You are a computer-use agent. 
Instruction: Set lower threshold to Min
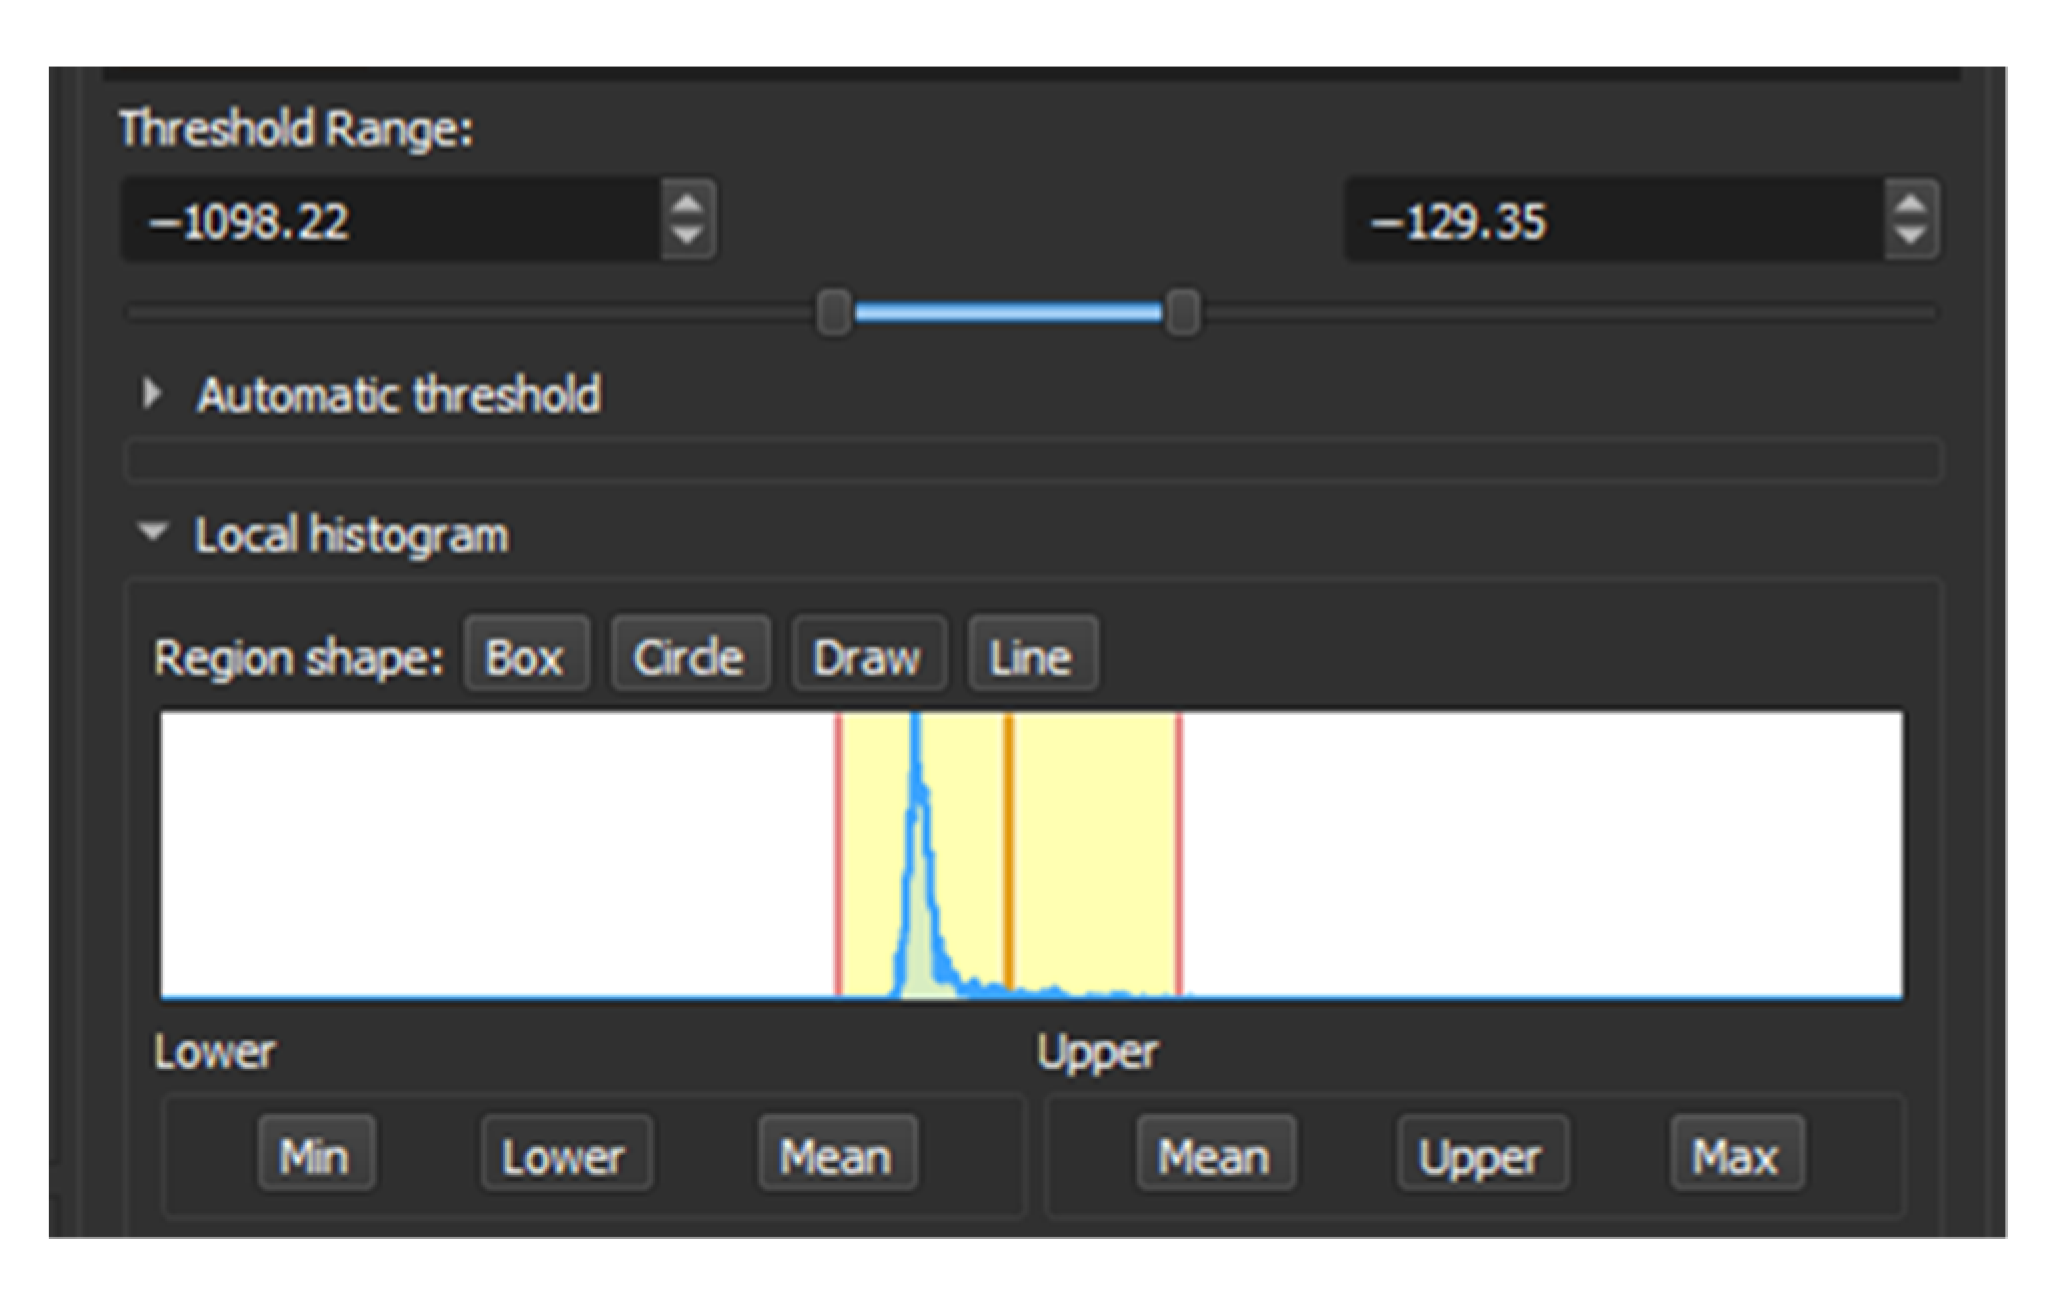point(315,1155)
